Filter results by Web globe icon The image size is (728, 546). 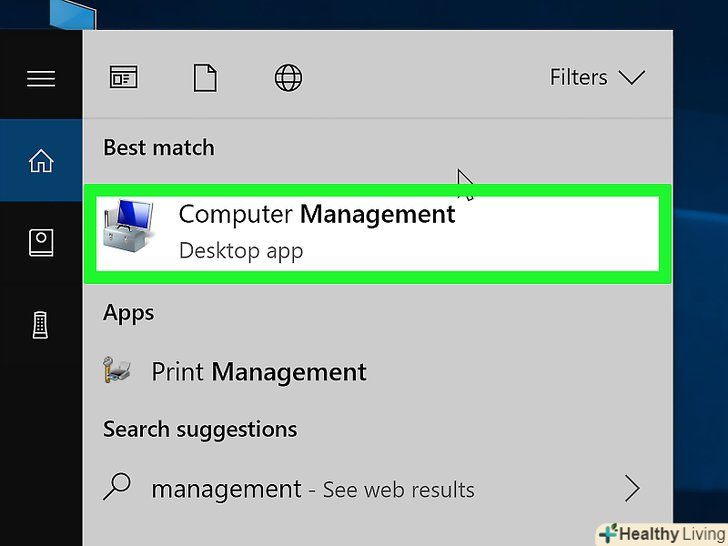288,78
